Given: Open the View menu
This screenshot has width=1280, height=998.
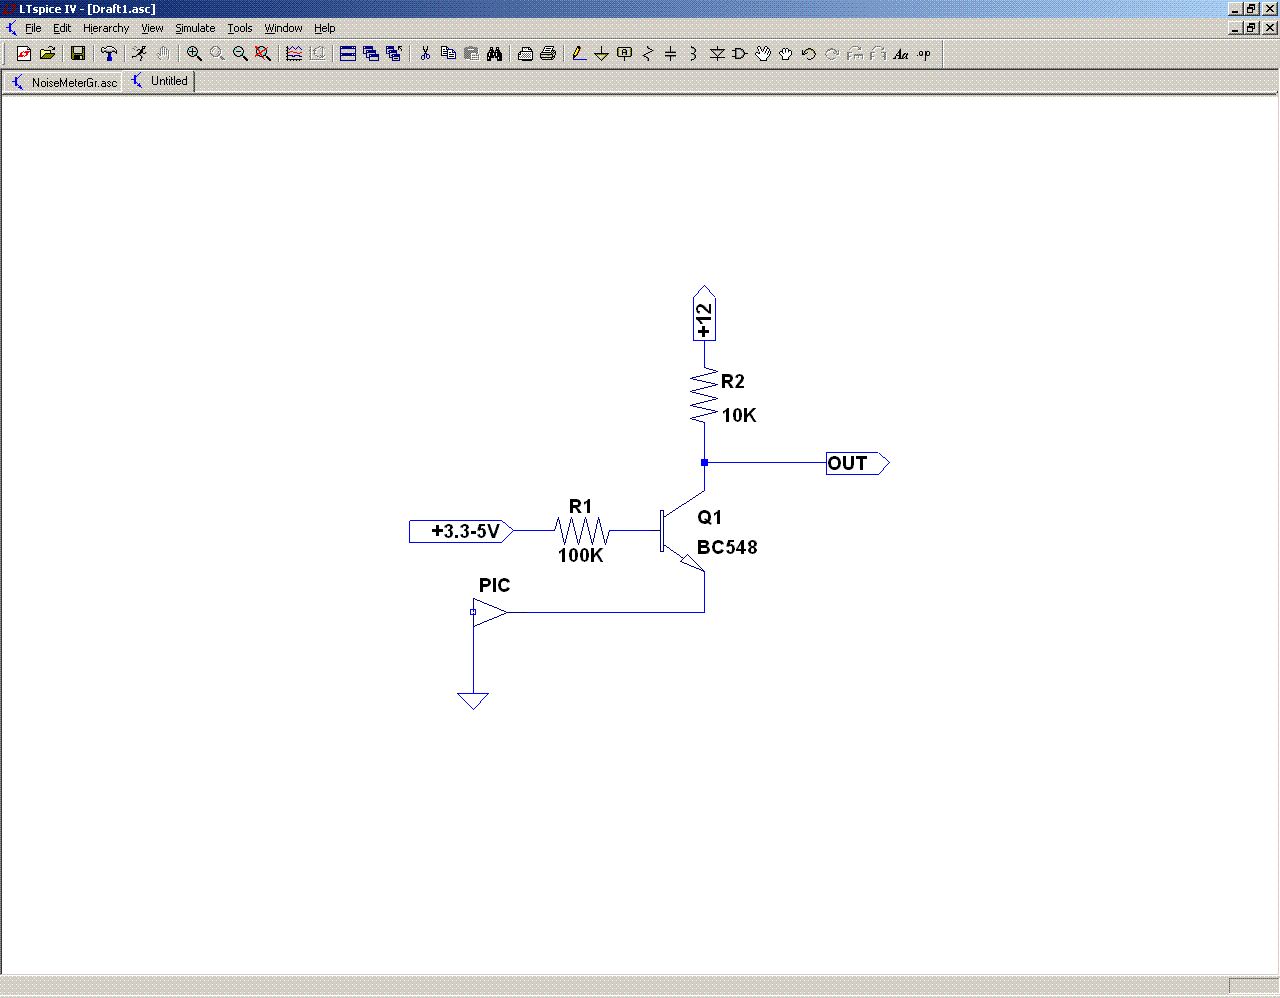Looking at the screenshot, I should point(152,28).
